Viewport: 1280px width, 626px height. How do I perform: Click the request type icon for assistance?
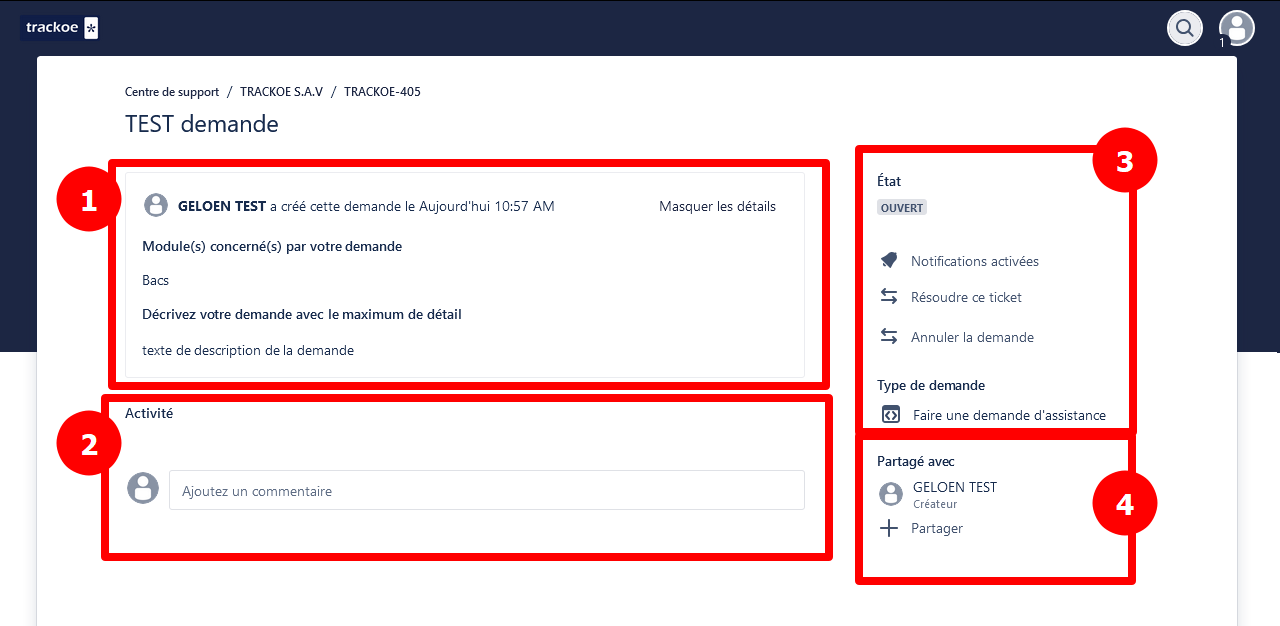tap(891, 415)
